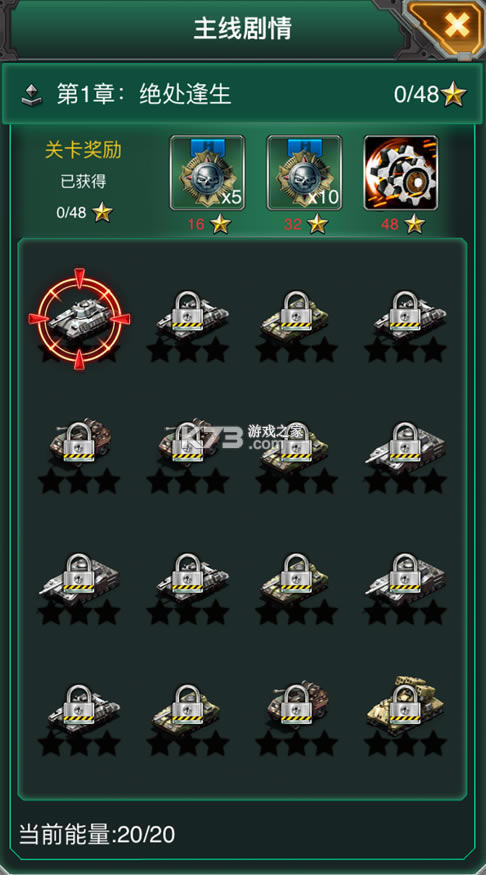The image size is (486, 875).
Task: Tap the locked stage ending the first row
Action: click(x=406, y=324)
